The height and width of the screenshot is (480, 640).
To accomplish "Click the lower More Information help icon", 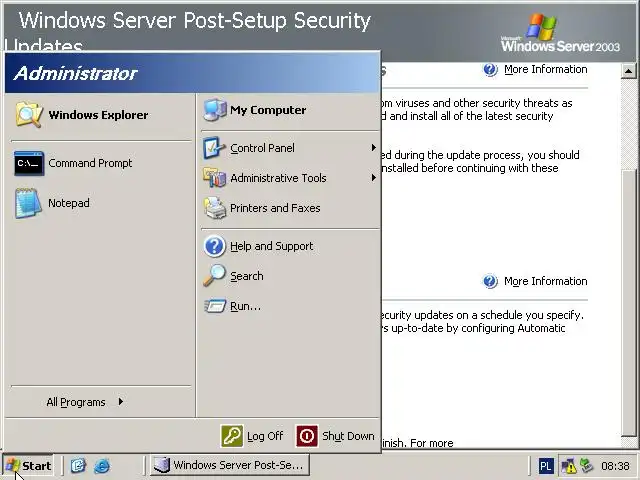I will point(490,281).
